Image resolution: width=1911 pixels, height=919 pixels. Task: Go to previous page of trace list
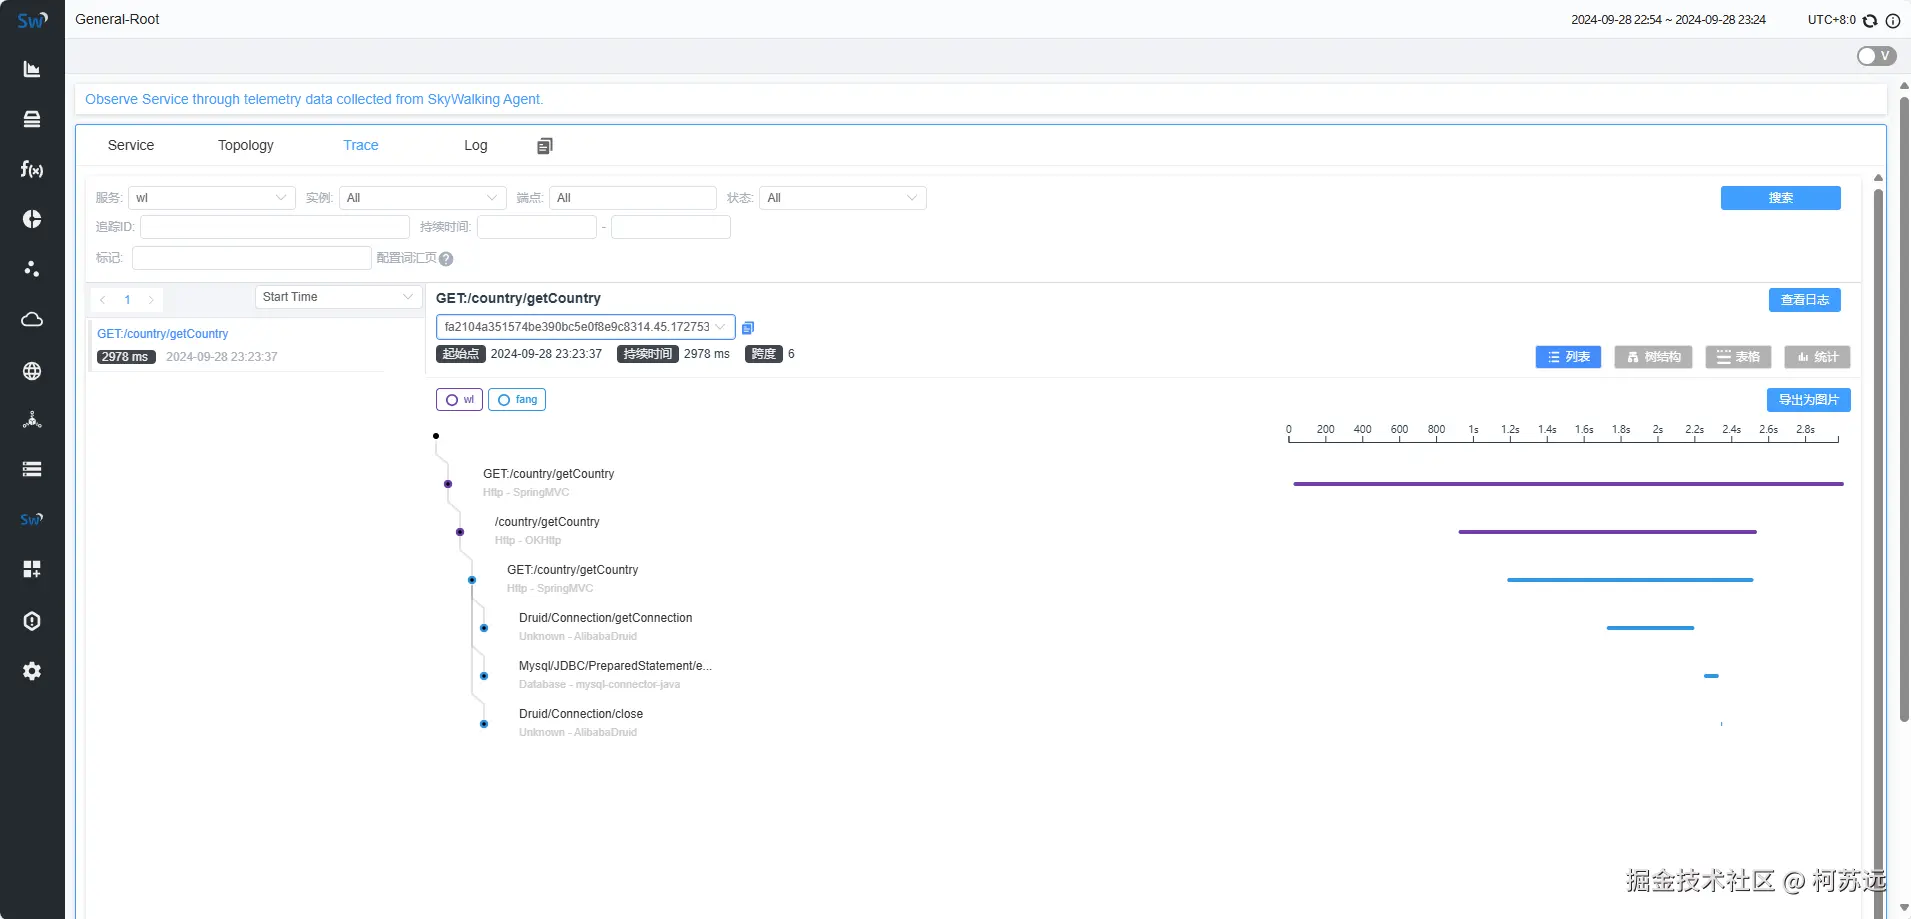point(103,300)
